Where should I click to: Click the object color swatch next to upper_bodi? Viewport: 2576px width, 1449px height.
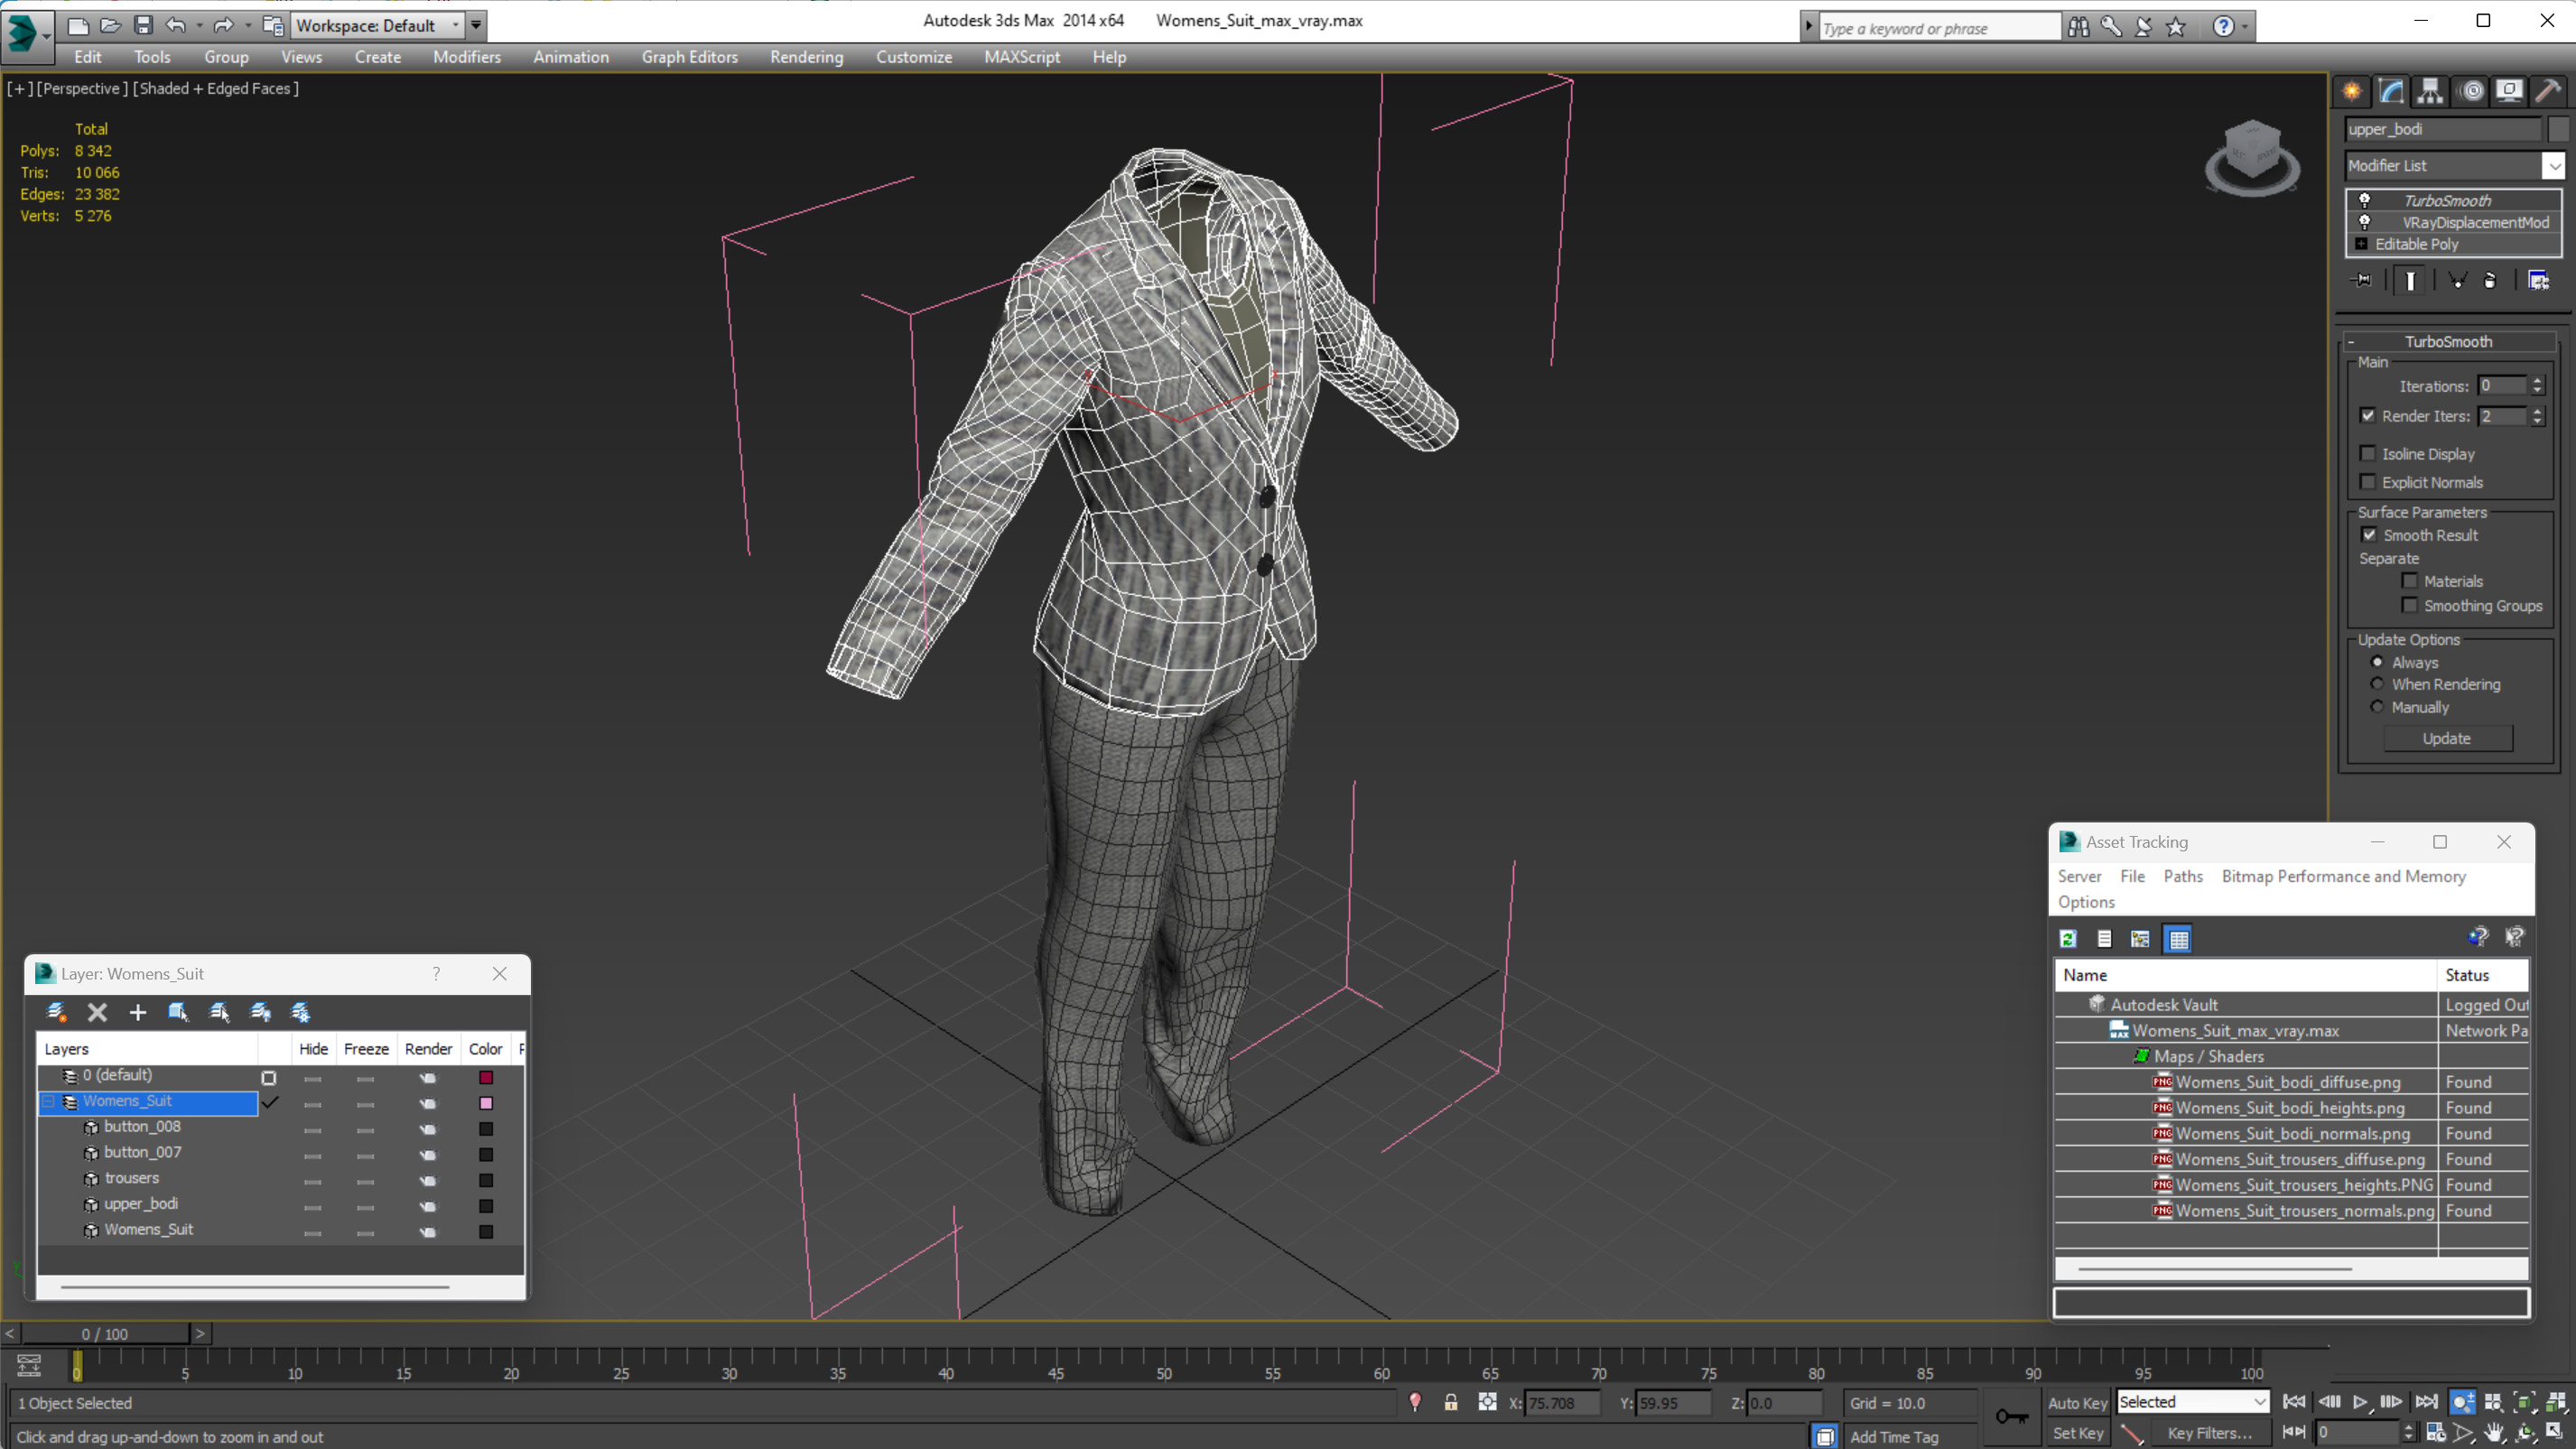tap(2557, 129)
